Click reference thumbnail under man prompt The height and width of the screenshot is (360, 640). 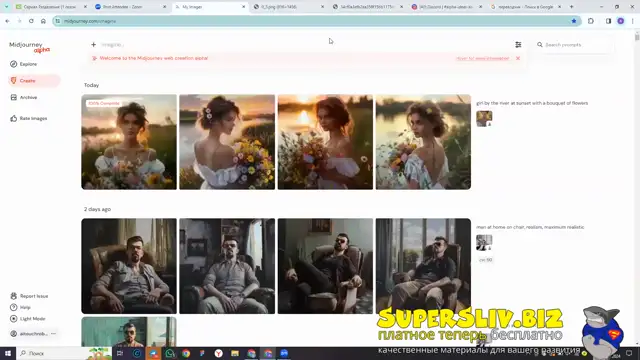tap(484, 242)
